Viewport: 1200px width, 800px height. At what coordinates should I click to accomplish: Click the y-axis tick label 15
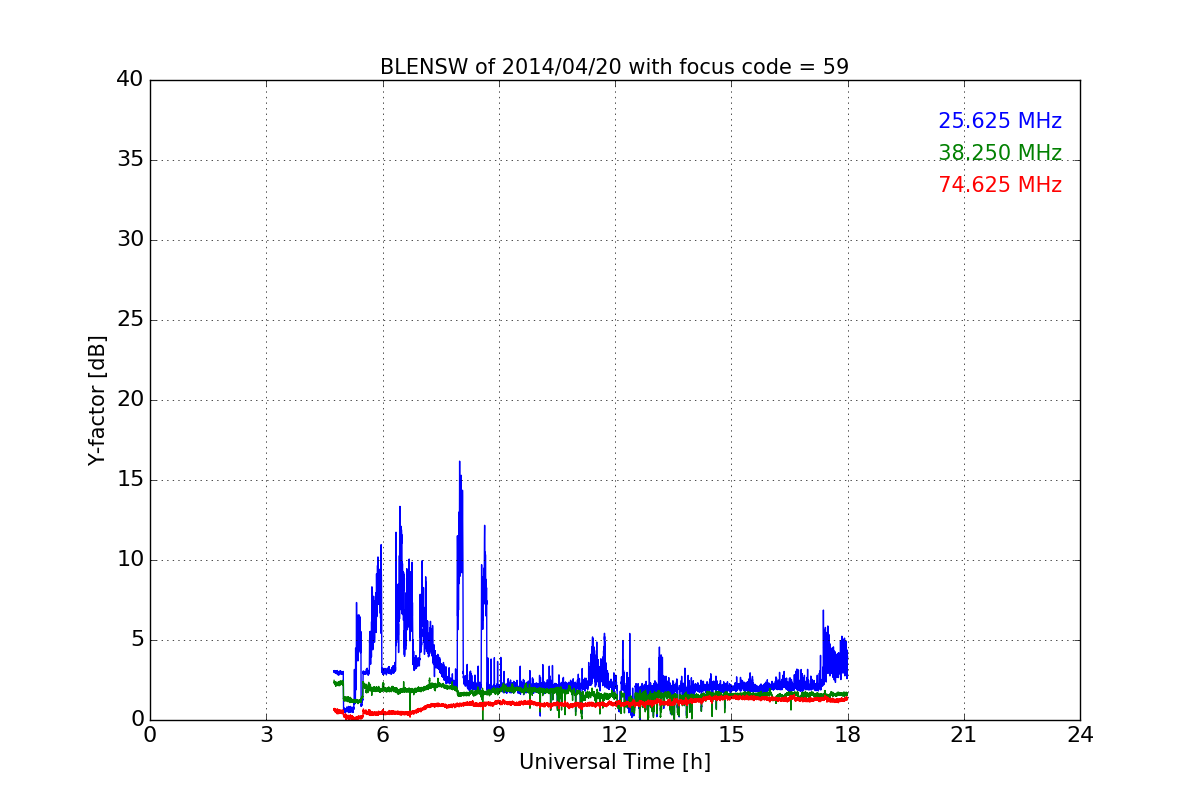tap(130, 480)
